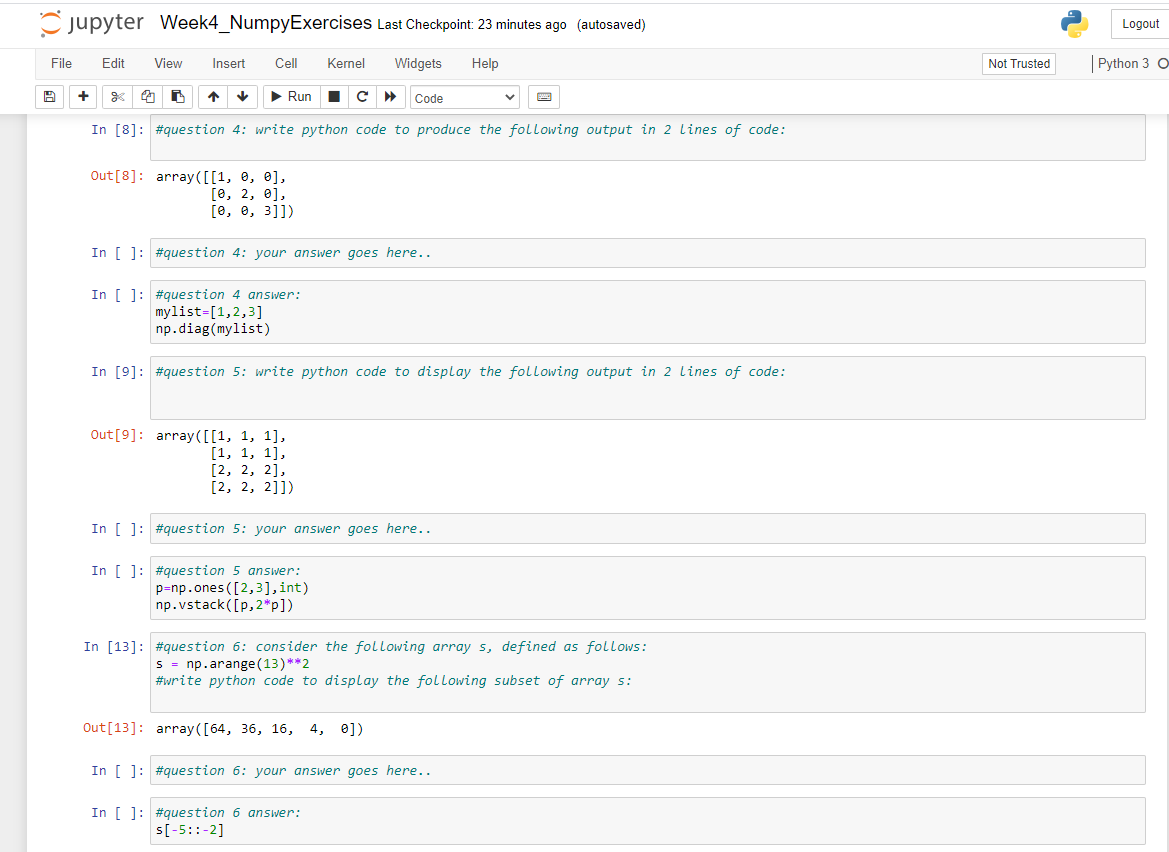Open the Widgets menu

[418, 63]
